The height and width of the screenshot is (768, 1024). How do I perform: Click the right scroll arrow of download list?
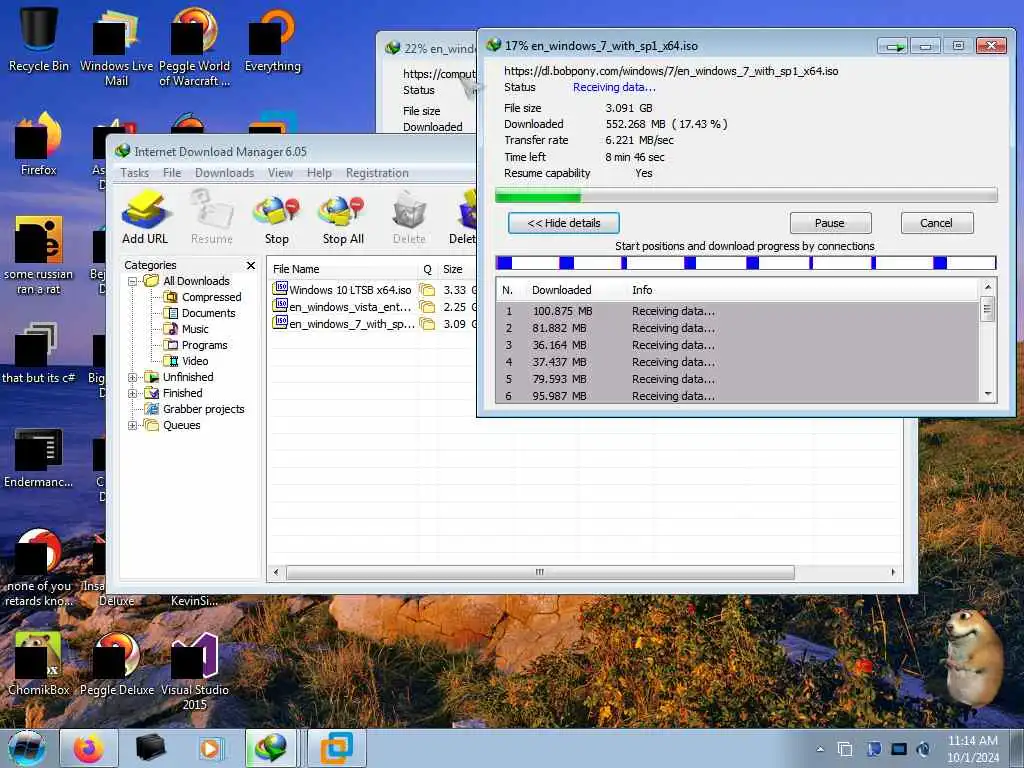[893, 573]
